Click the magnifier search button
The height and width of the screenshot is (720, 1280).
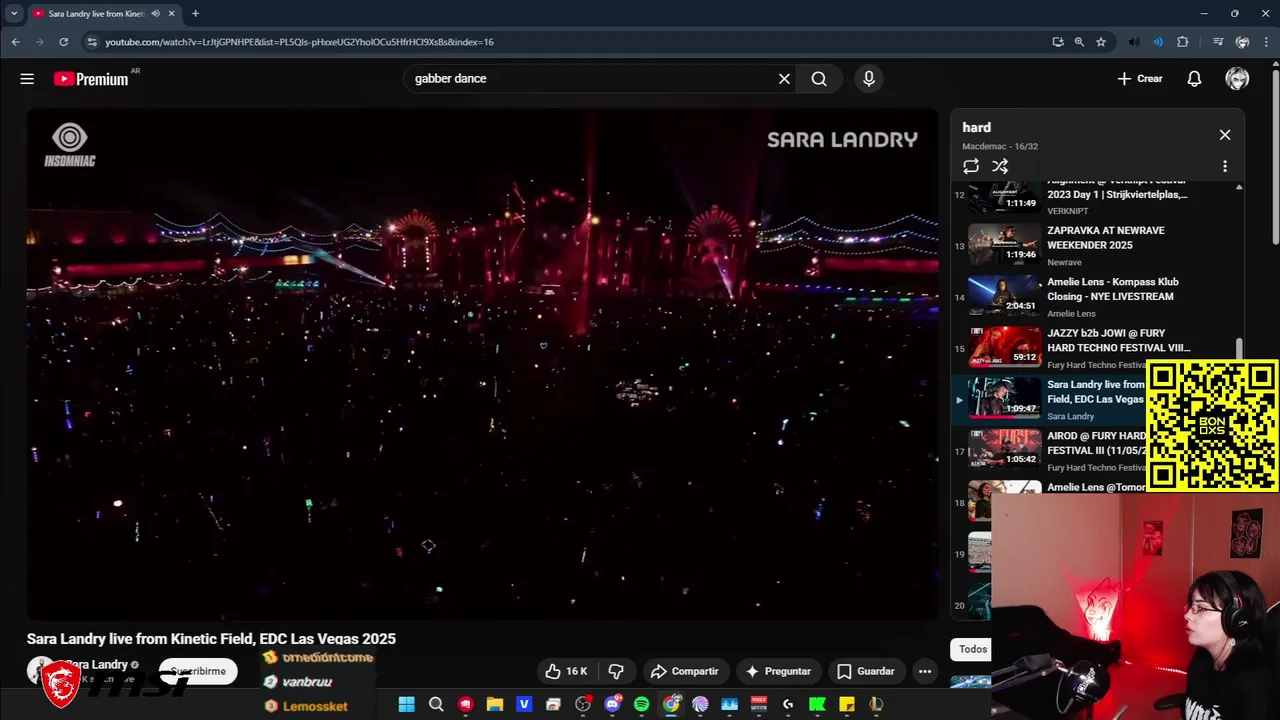(819, 79)
